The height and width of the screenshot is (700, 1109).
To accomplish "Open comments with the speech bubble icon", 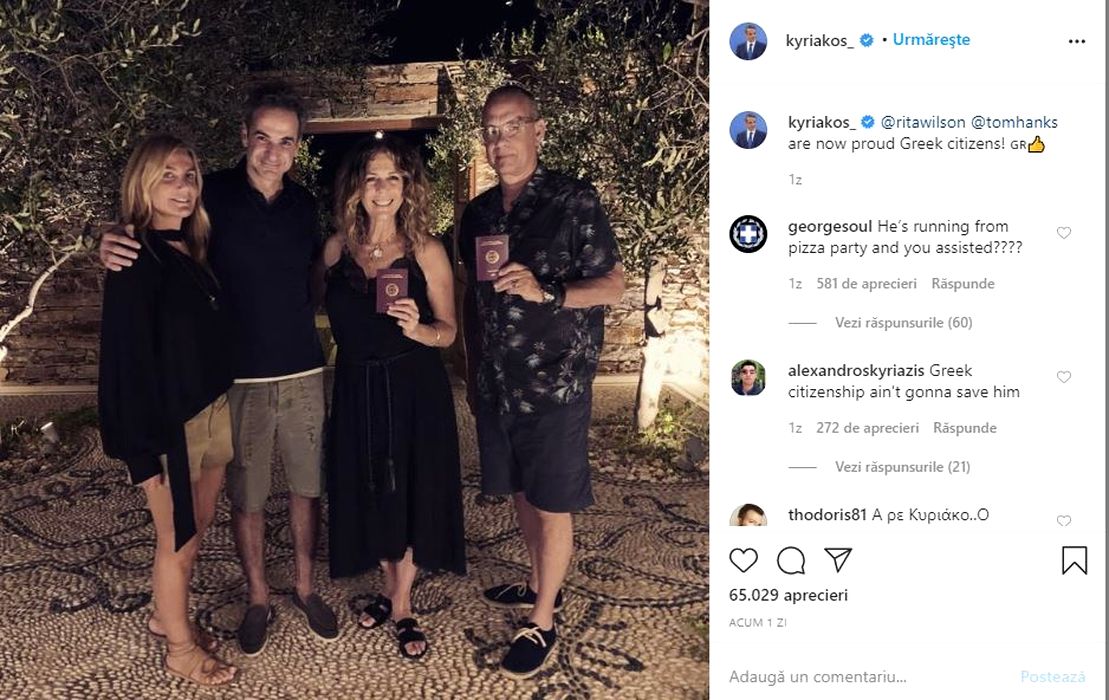I will point(791,560).
